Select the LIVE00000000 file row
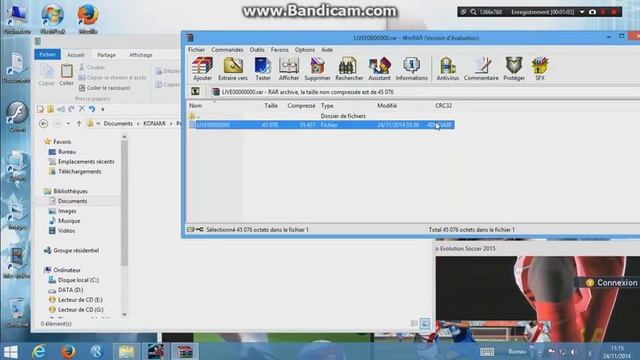Image resolution: width=640 pixels, height=360 pixels. click(321, 125)
